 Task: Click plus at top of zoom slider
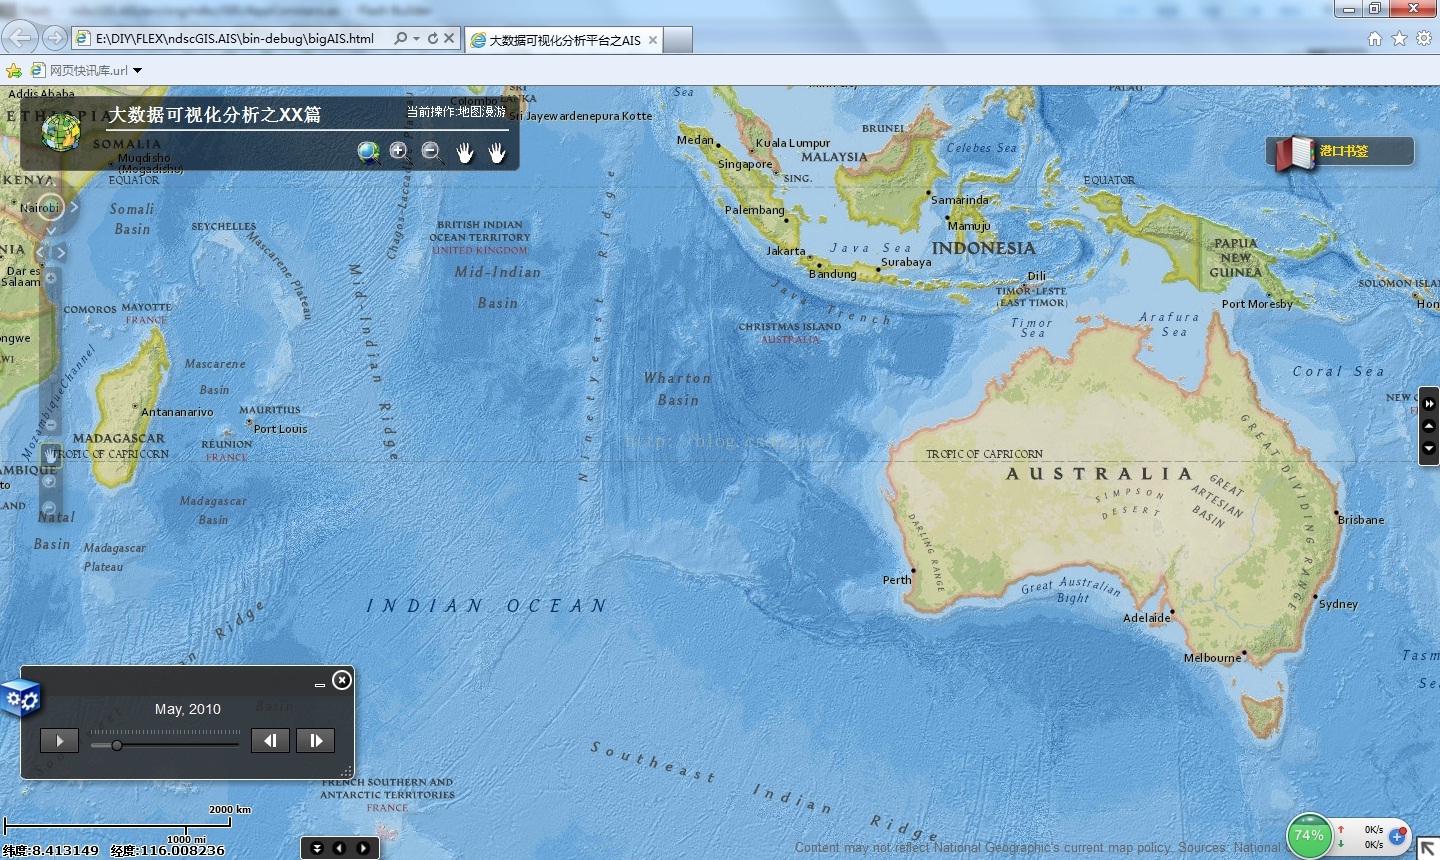click(x=51, y=277)
